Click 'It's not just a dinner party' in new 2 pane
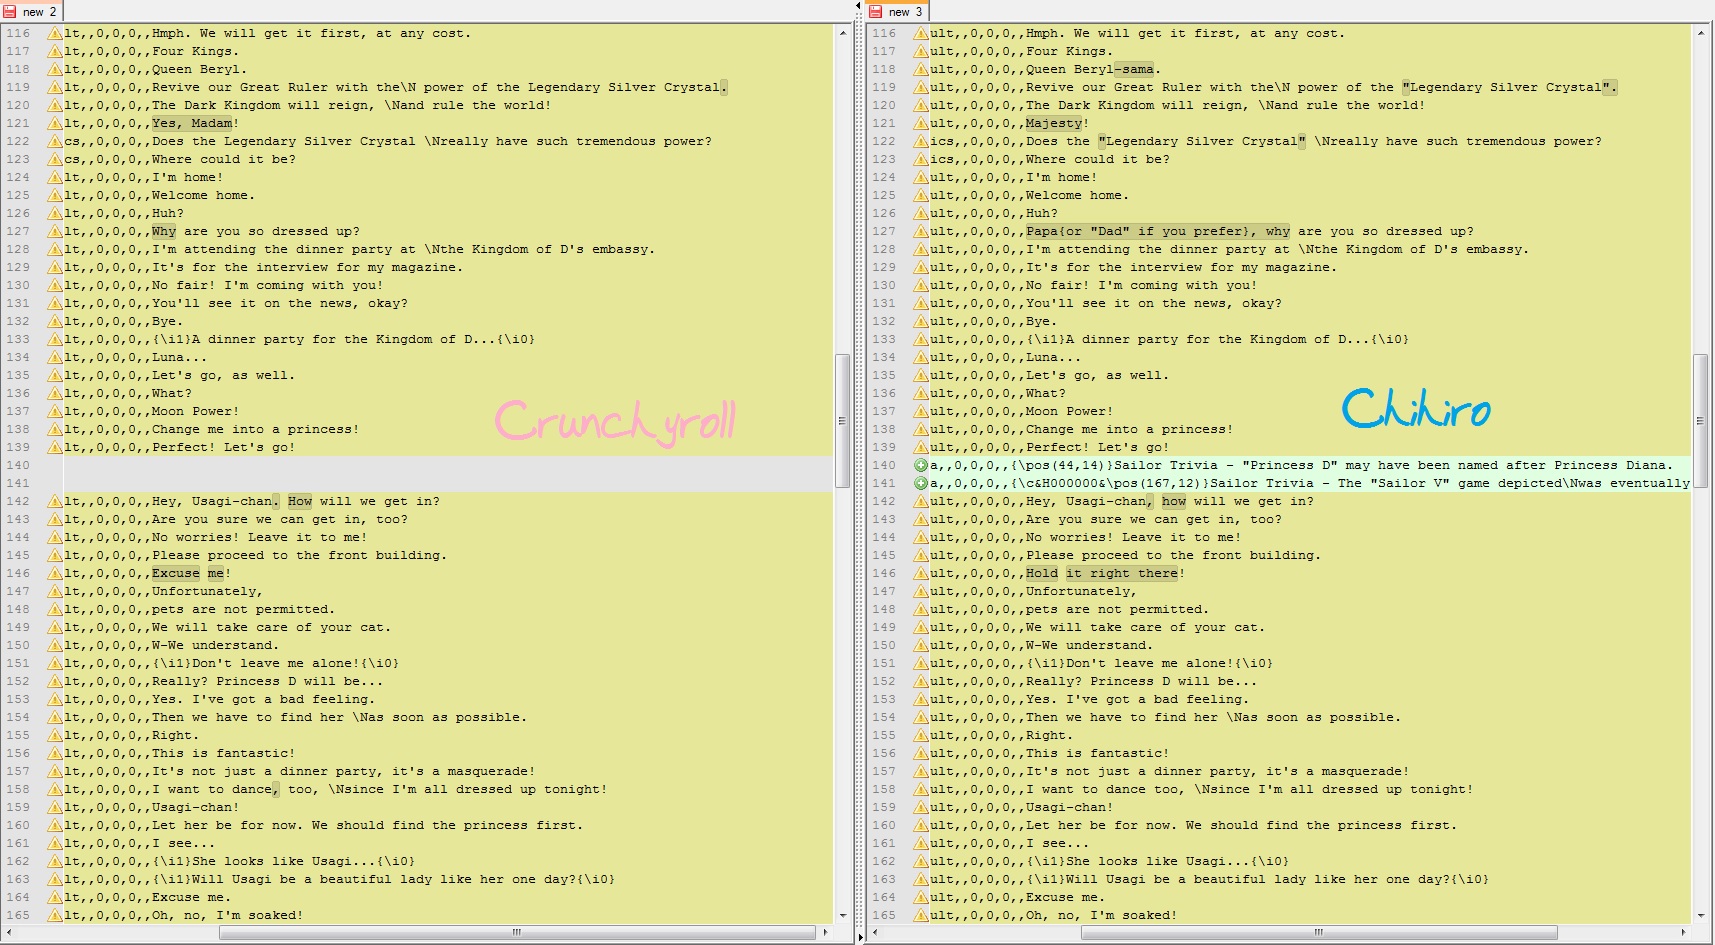This screenshot has width=1715, height=945. pos(264,771)
